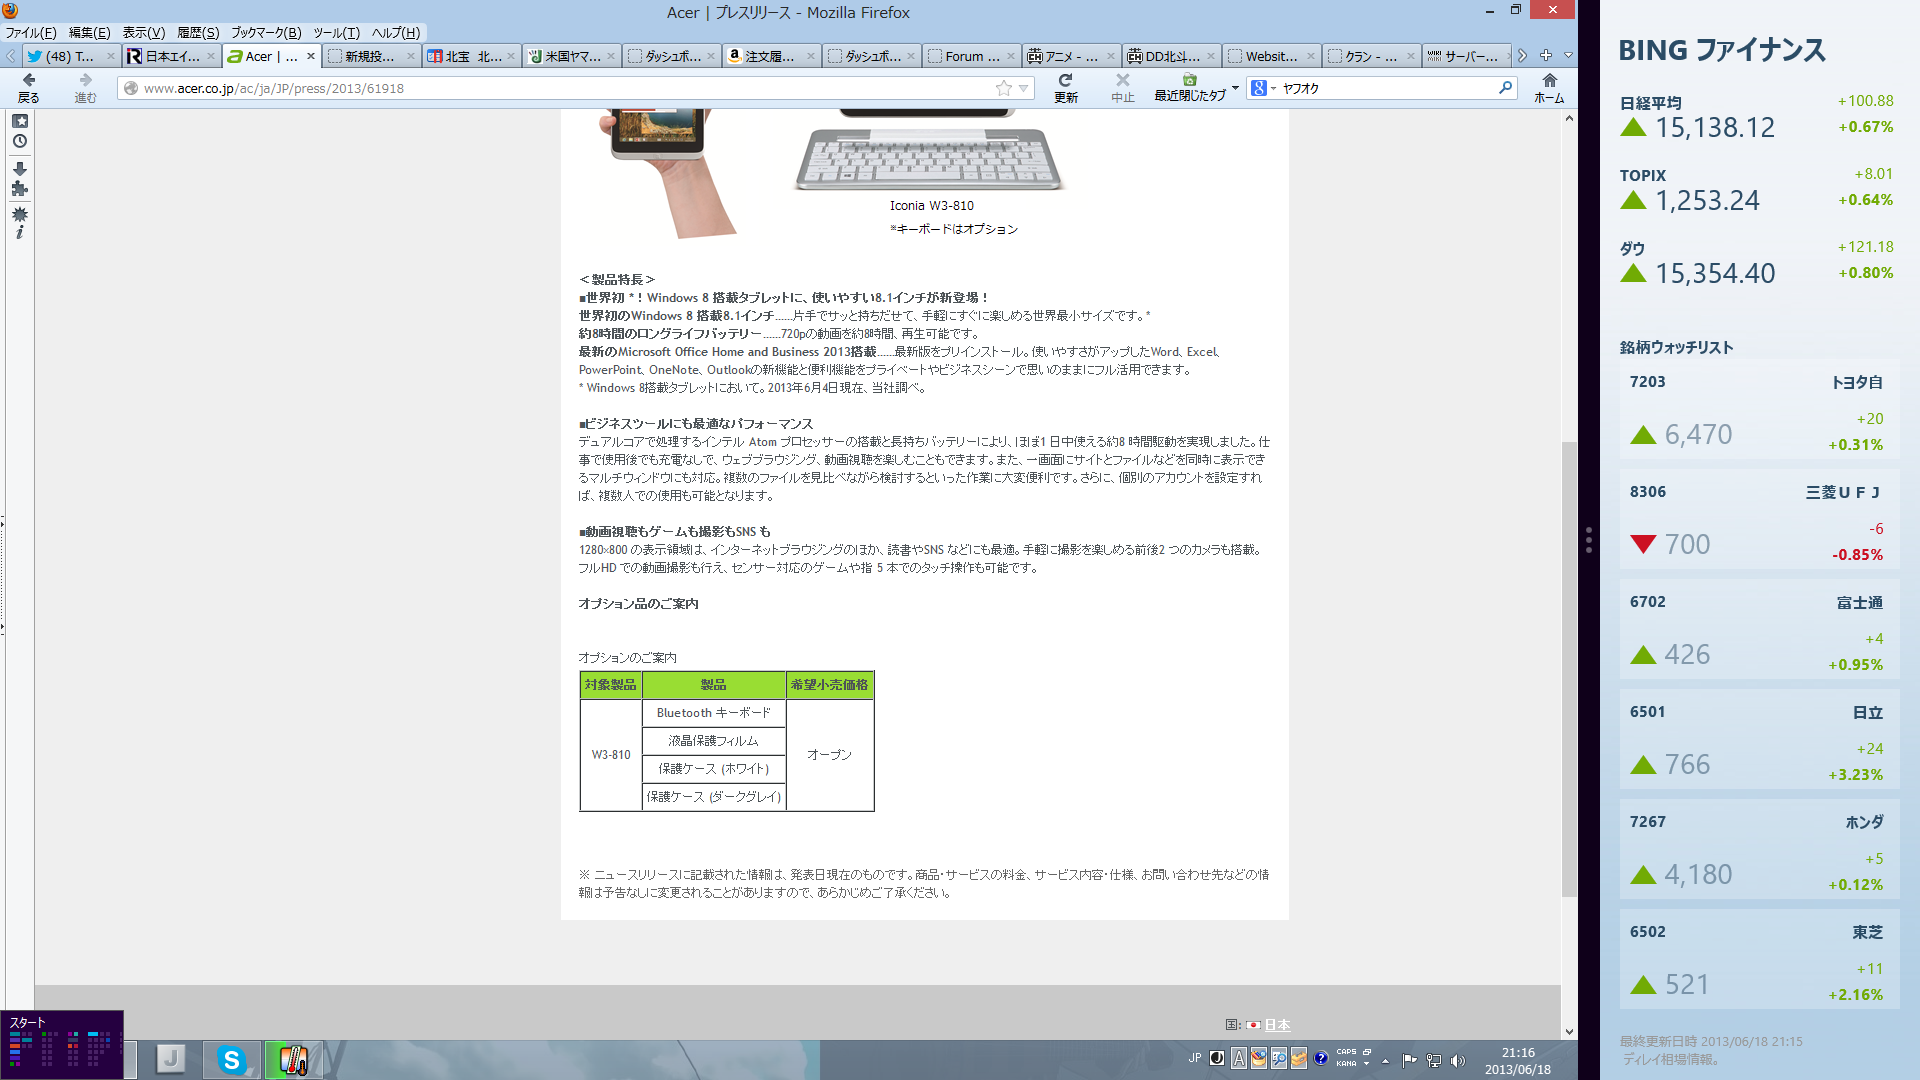Open the 表示(V) menu

(144, 32)
